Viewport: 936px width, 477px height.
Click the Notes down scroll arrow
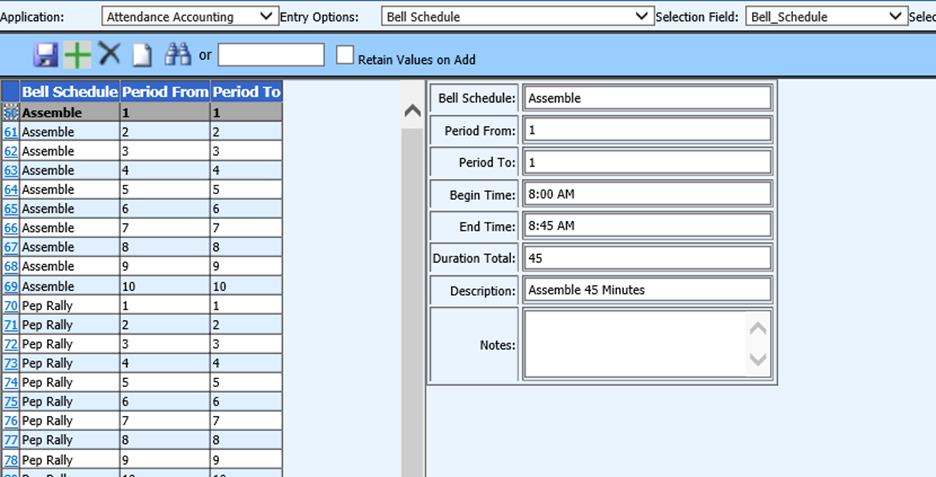[x=758, y=359]
